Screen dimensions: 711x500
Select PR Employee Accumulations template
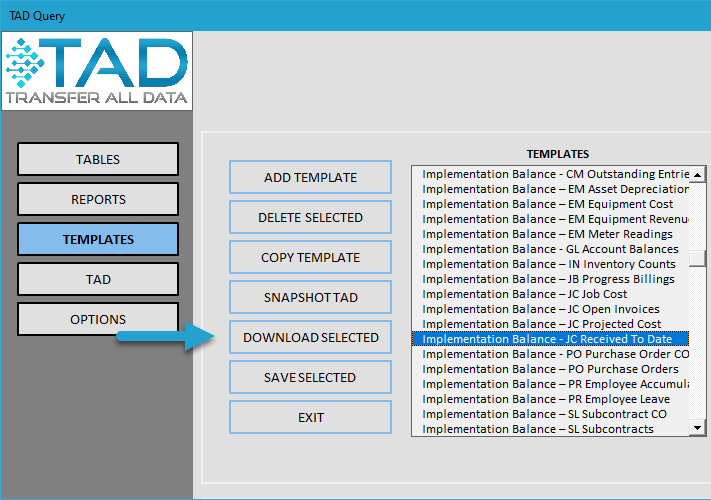coord(550,384)
